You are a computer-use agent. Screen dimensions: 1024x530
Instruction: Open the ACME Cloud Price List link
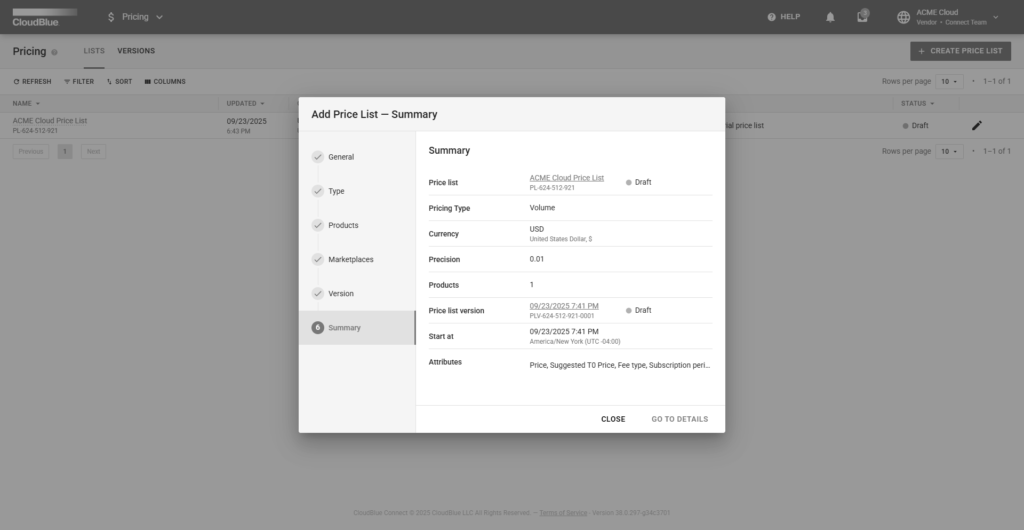point(566,178)
